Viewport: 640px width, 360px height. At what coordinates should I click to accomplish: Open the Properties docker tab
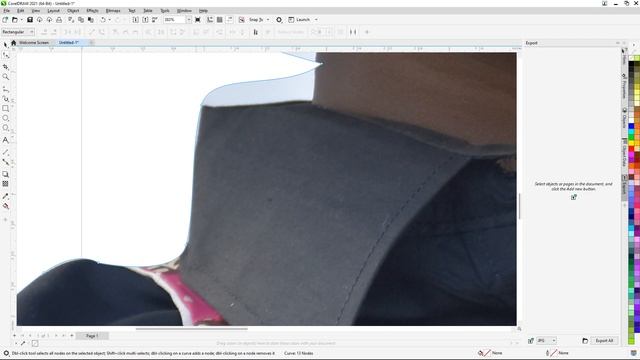point(624,87)
